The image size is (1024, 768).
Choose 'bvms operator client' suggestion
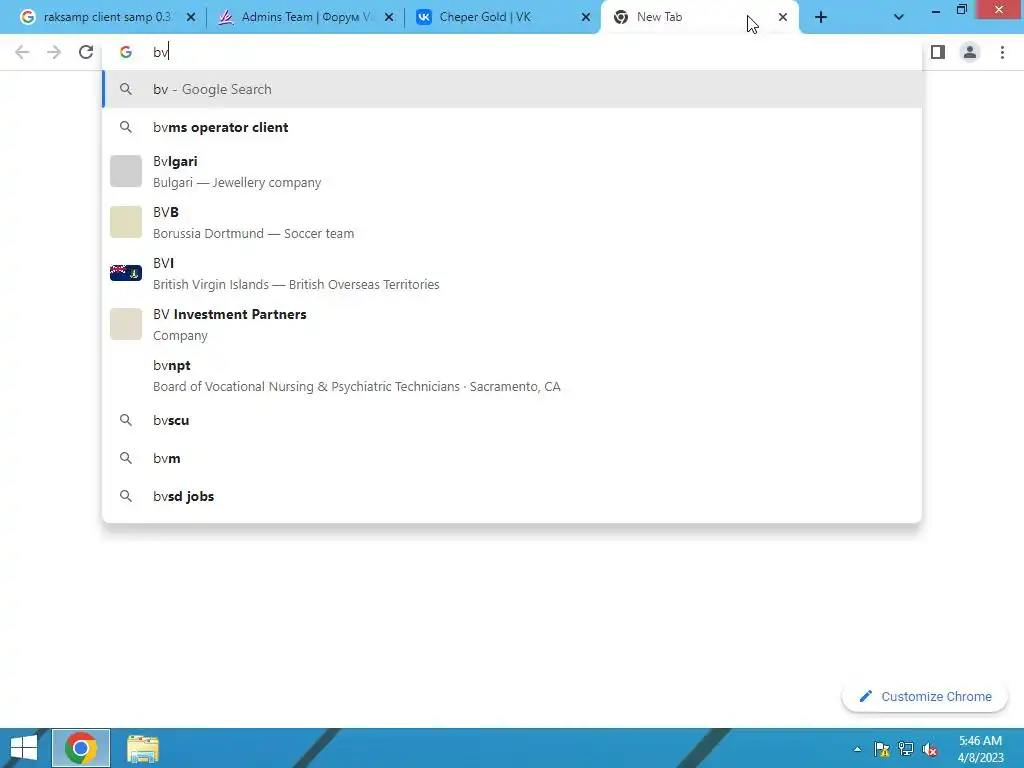pyautogui.click(x=512, y=127)
